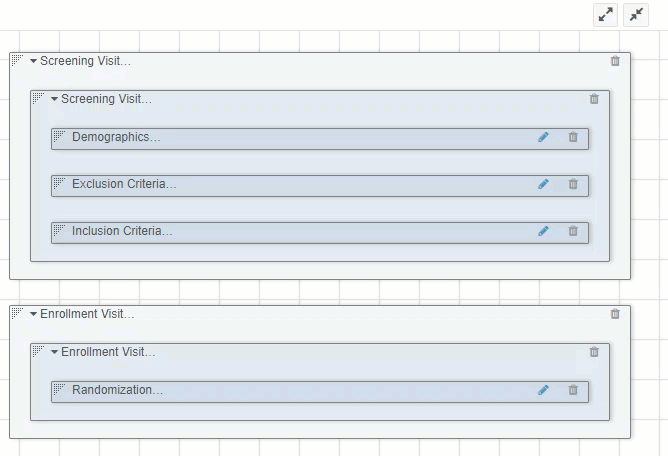The height and width of the screenshot is (456, 668).
Task: Collapse the inner Enrollment Visit panel
Action: 54,352
